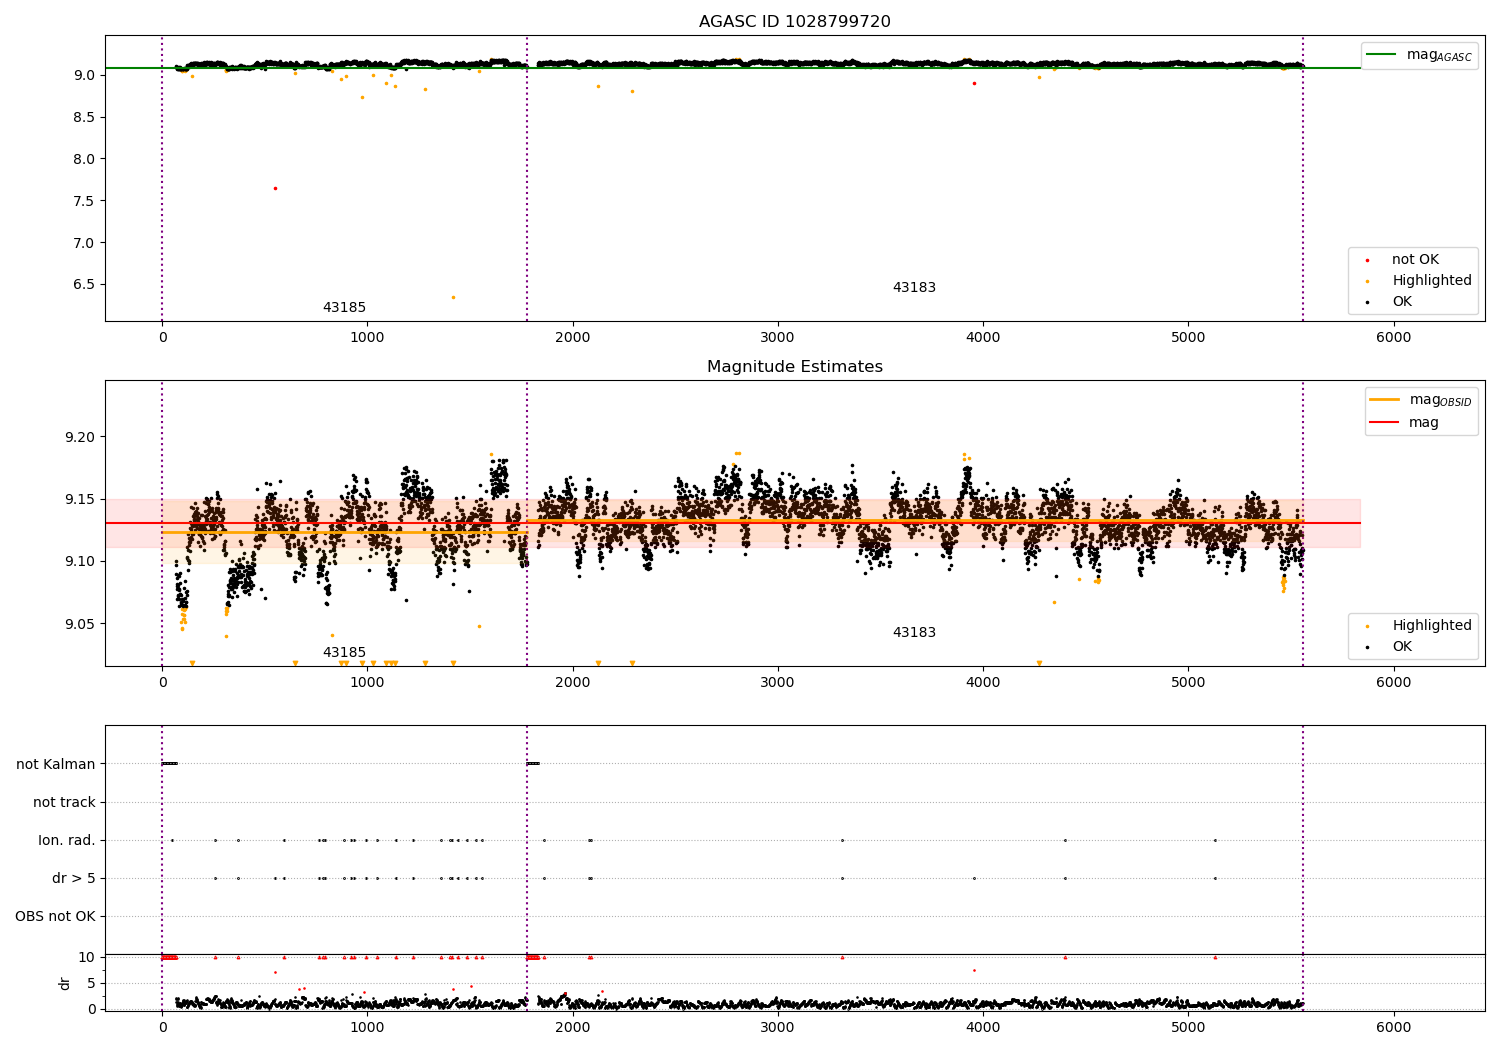Viewport: 1500px width, 1050px height.
Task: Click the '6.5' y-tick in top plot
Action: tap(84, 285)
